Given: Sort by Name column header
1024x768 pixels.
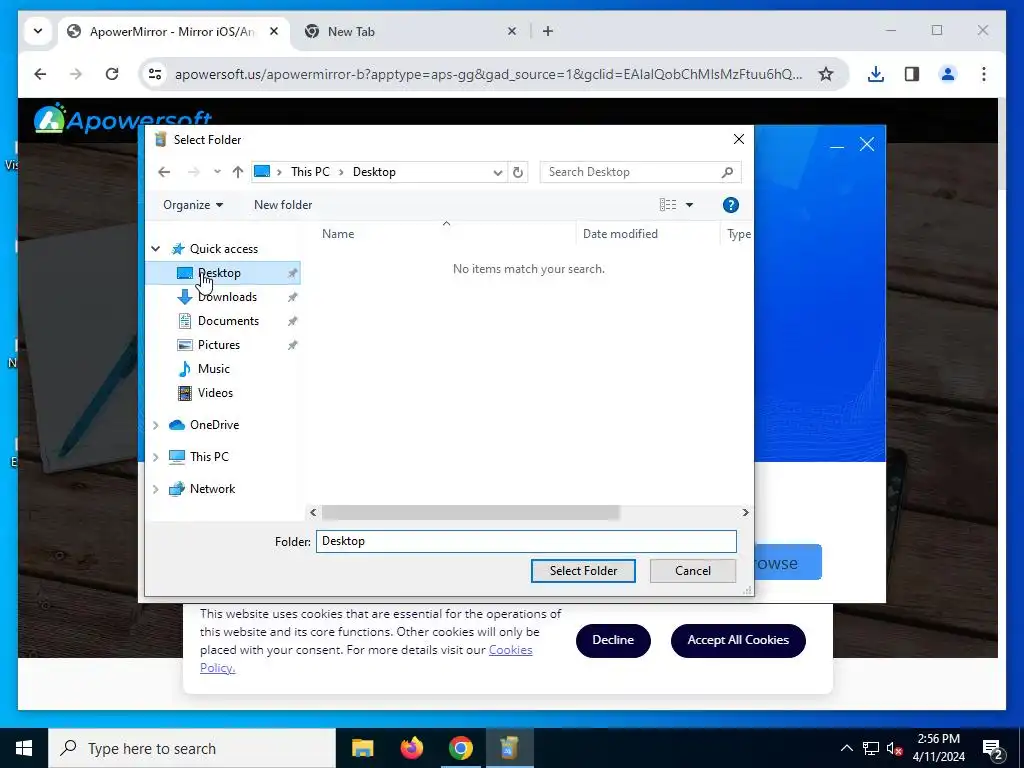Looking at the screenshot, I should 338,234.
